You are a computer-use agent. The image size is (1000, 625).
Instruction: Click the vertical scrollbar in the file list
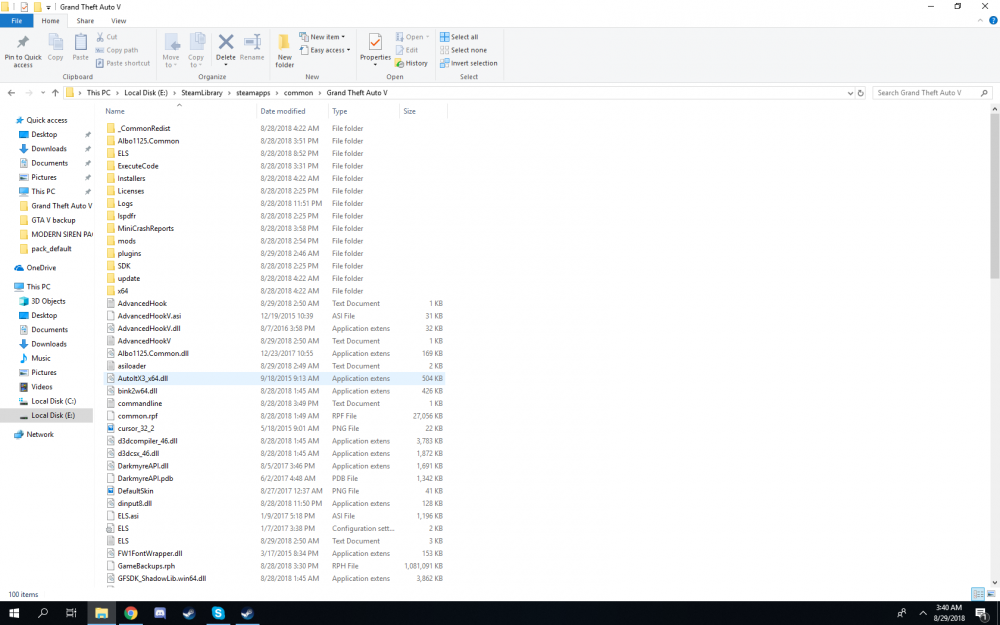[994, 200]
